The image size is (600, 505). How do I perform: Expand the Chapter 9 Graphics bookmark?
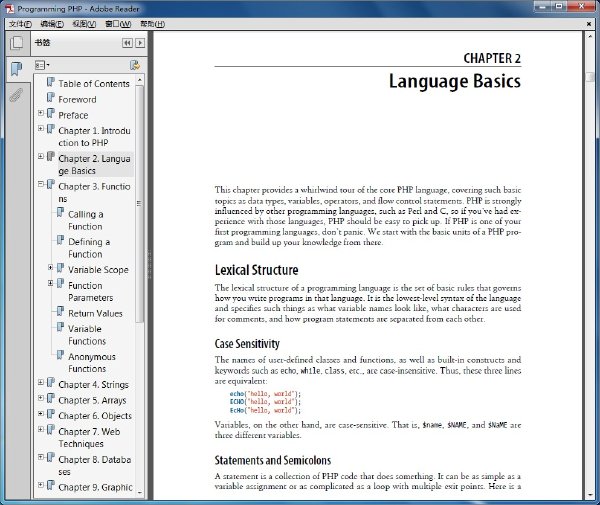[x=41, y=485]
